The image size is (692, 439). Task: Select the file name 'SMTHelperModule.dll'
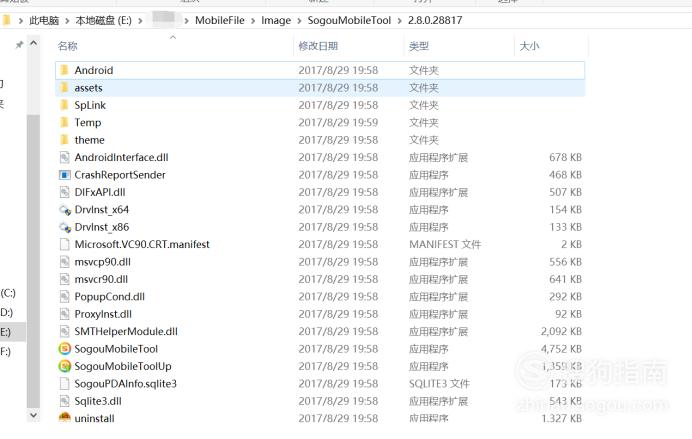[126, 331]
